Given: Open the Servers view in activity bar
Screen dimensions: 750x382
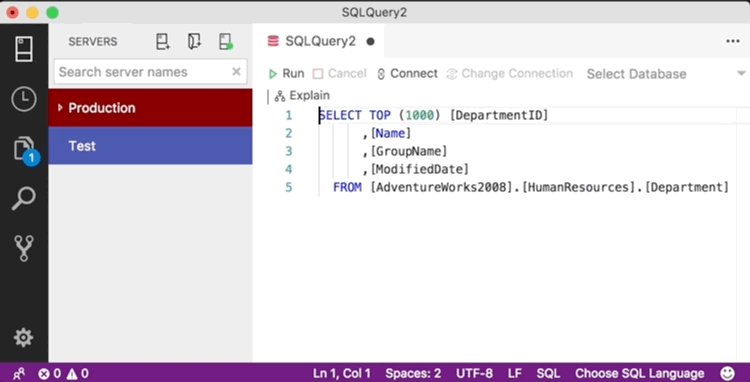Looking at the screenshot, I should click(24, 49).
